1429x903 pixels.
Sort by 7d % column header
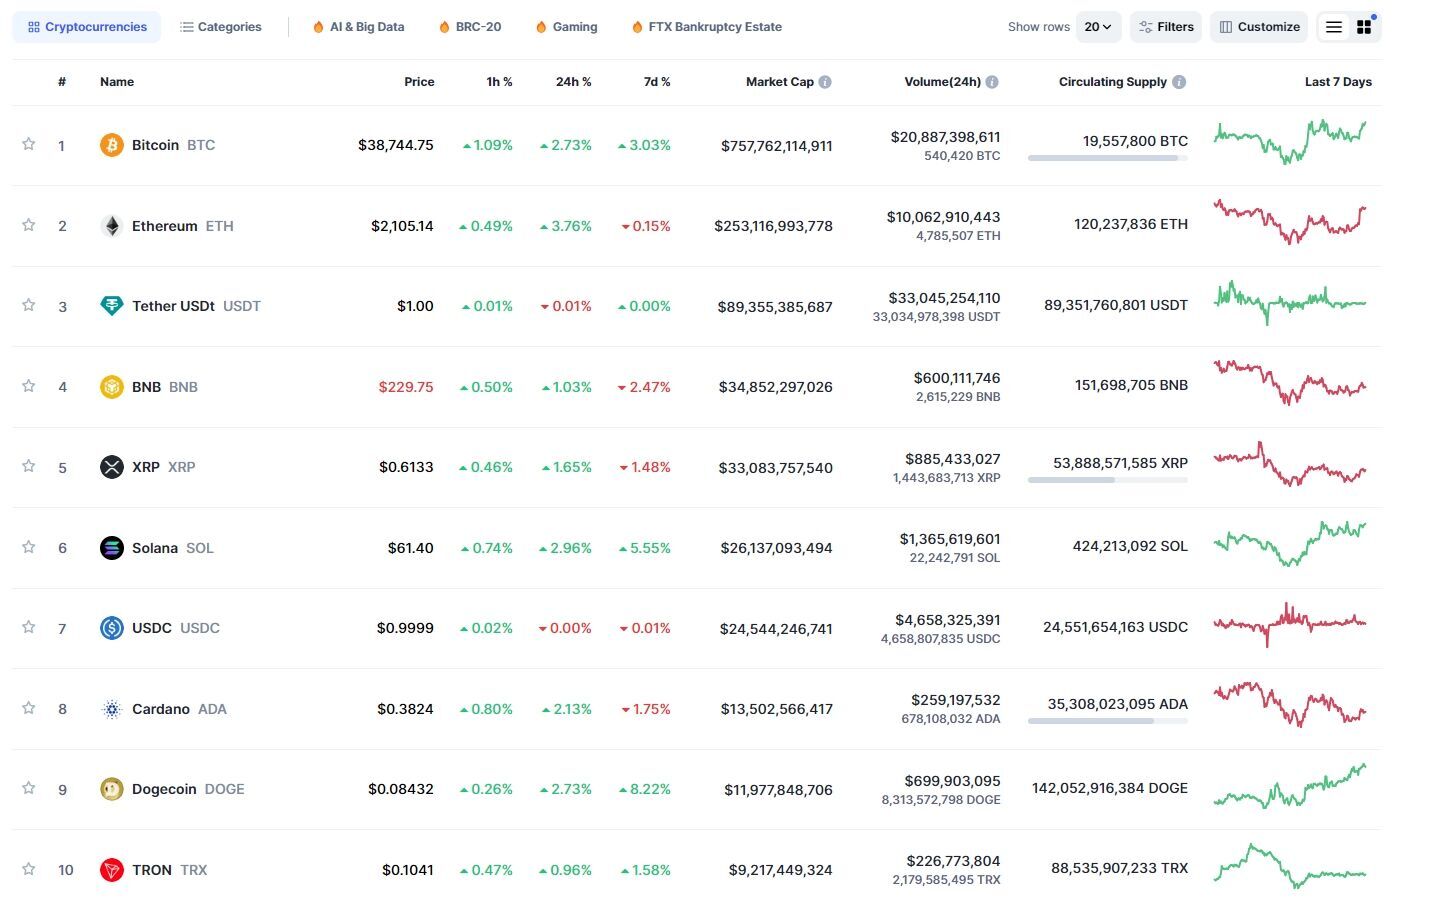tap(657, 82)
